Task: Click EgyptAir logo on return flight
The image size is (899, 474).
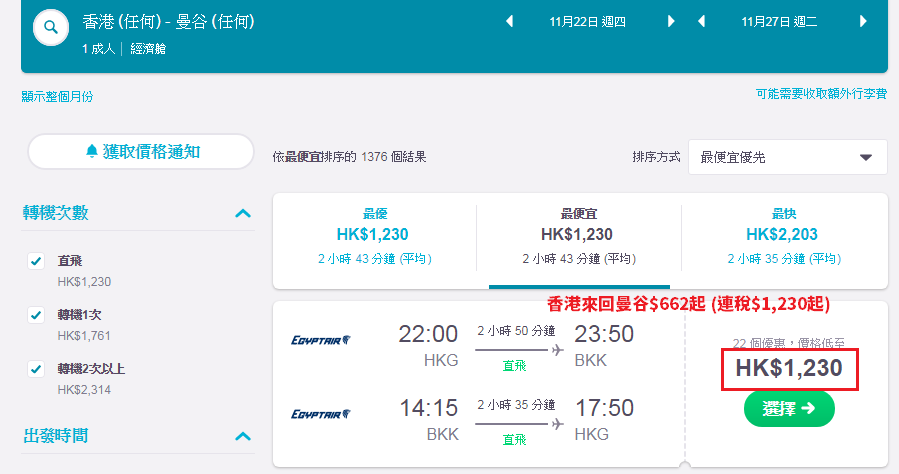Action: 321,414
